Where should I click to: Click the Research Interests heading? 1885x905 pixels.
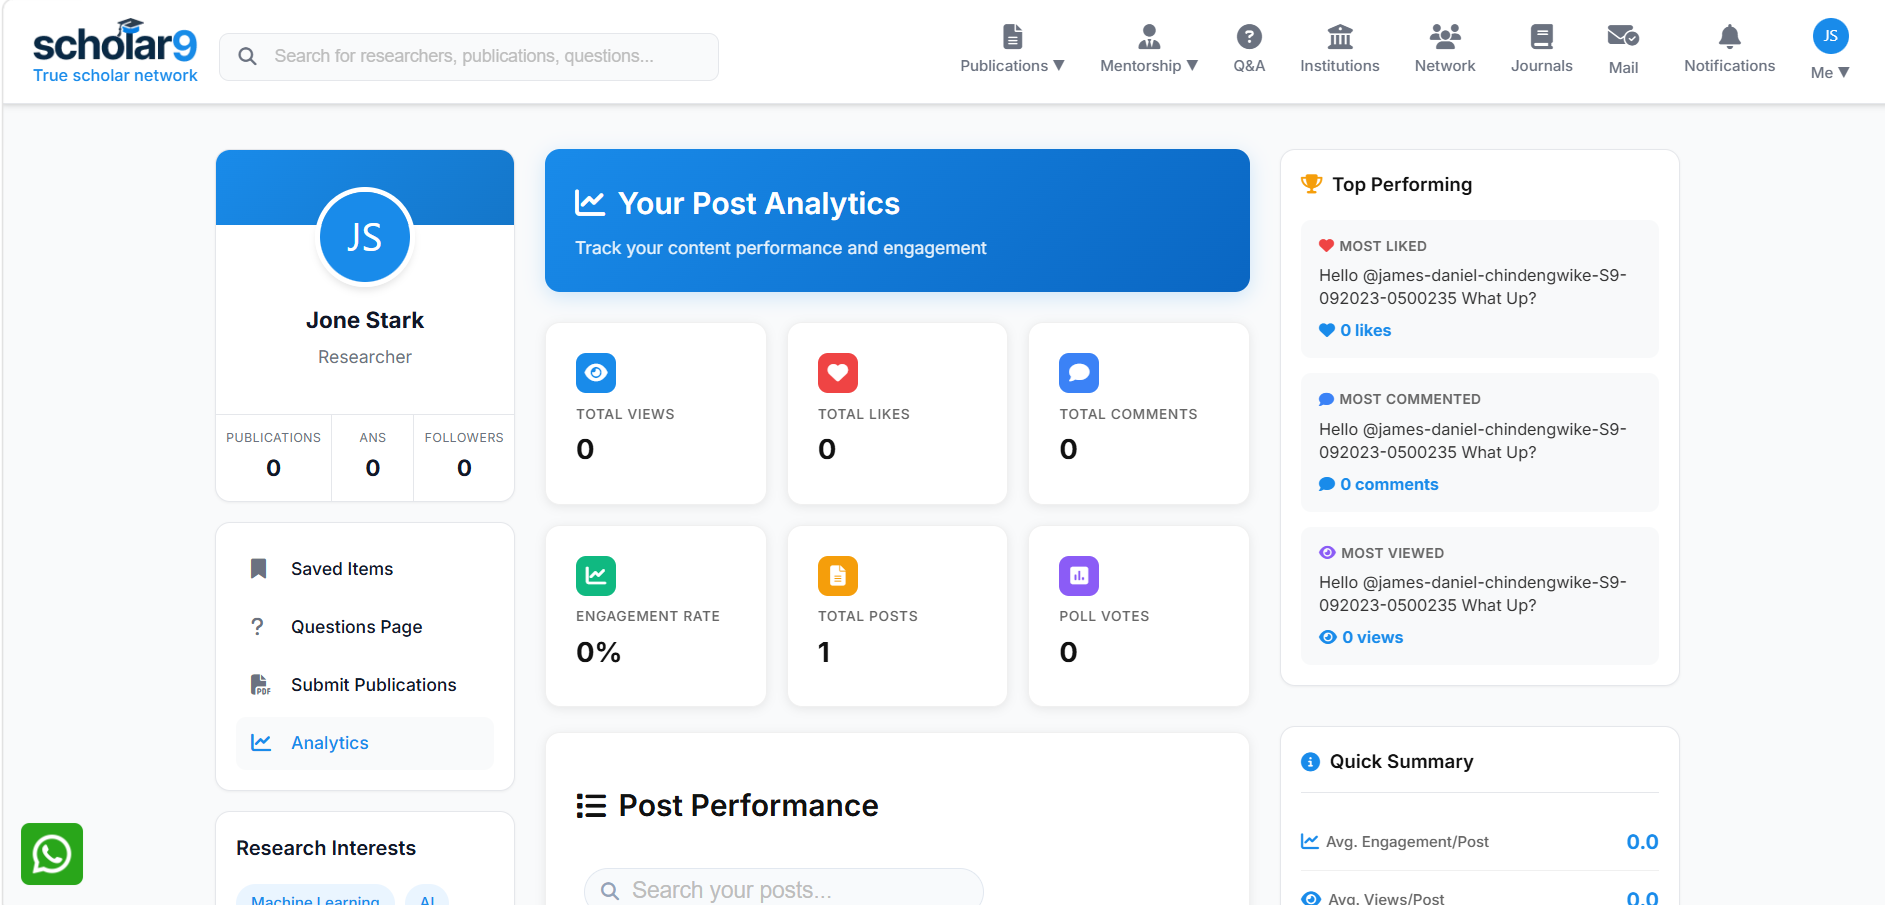[x=326, y=848]
